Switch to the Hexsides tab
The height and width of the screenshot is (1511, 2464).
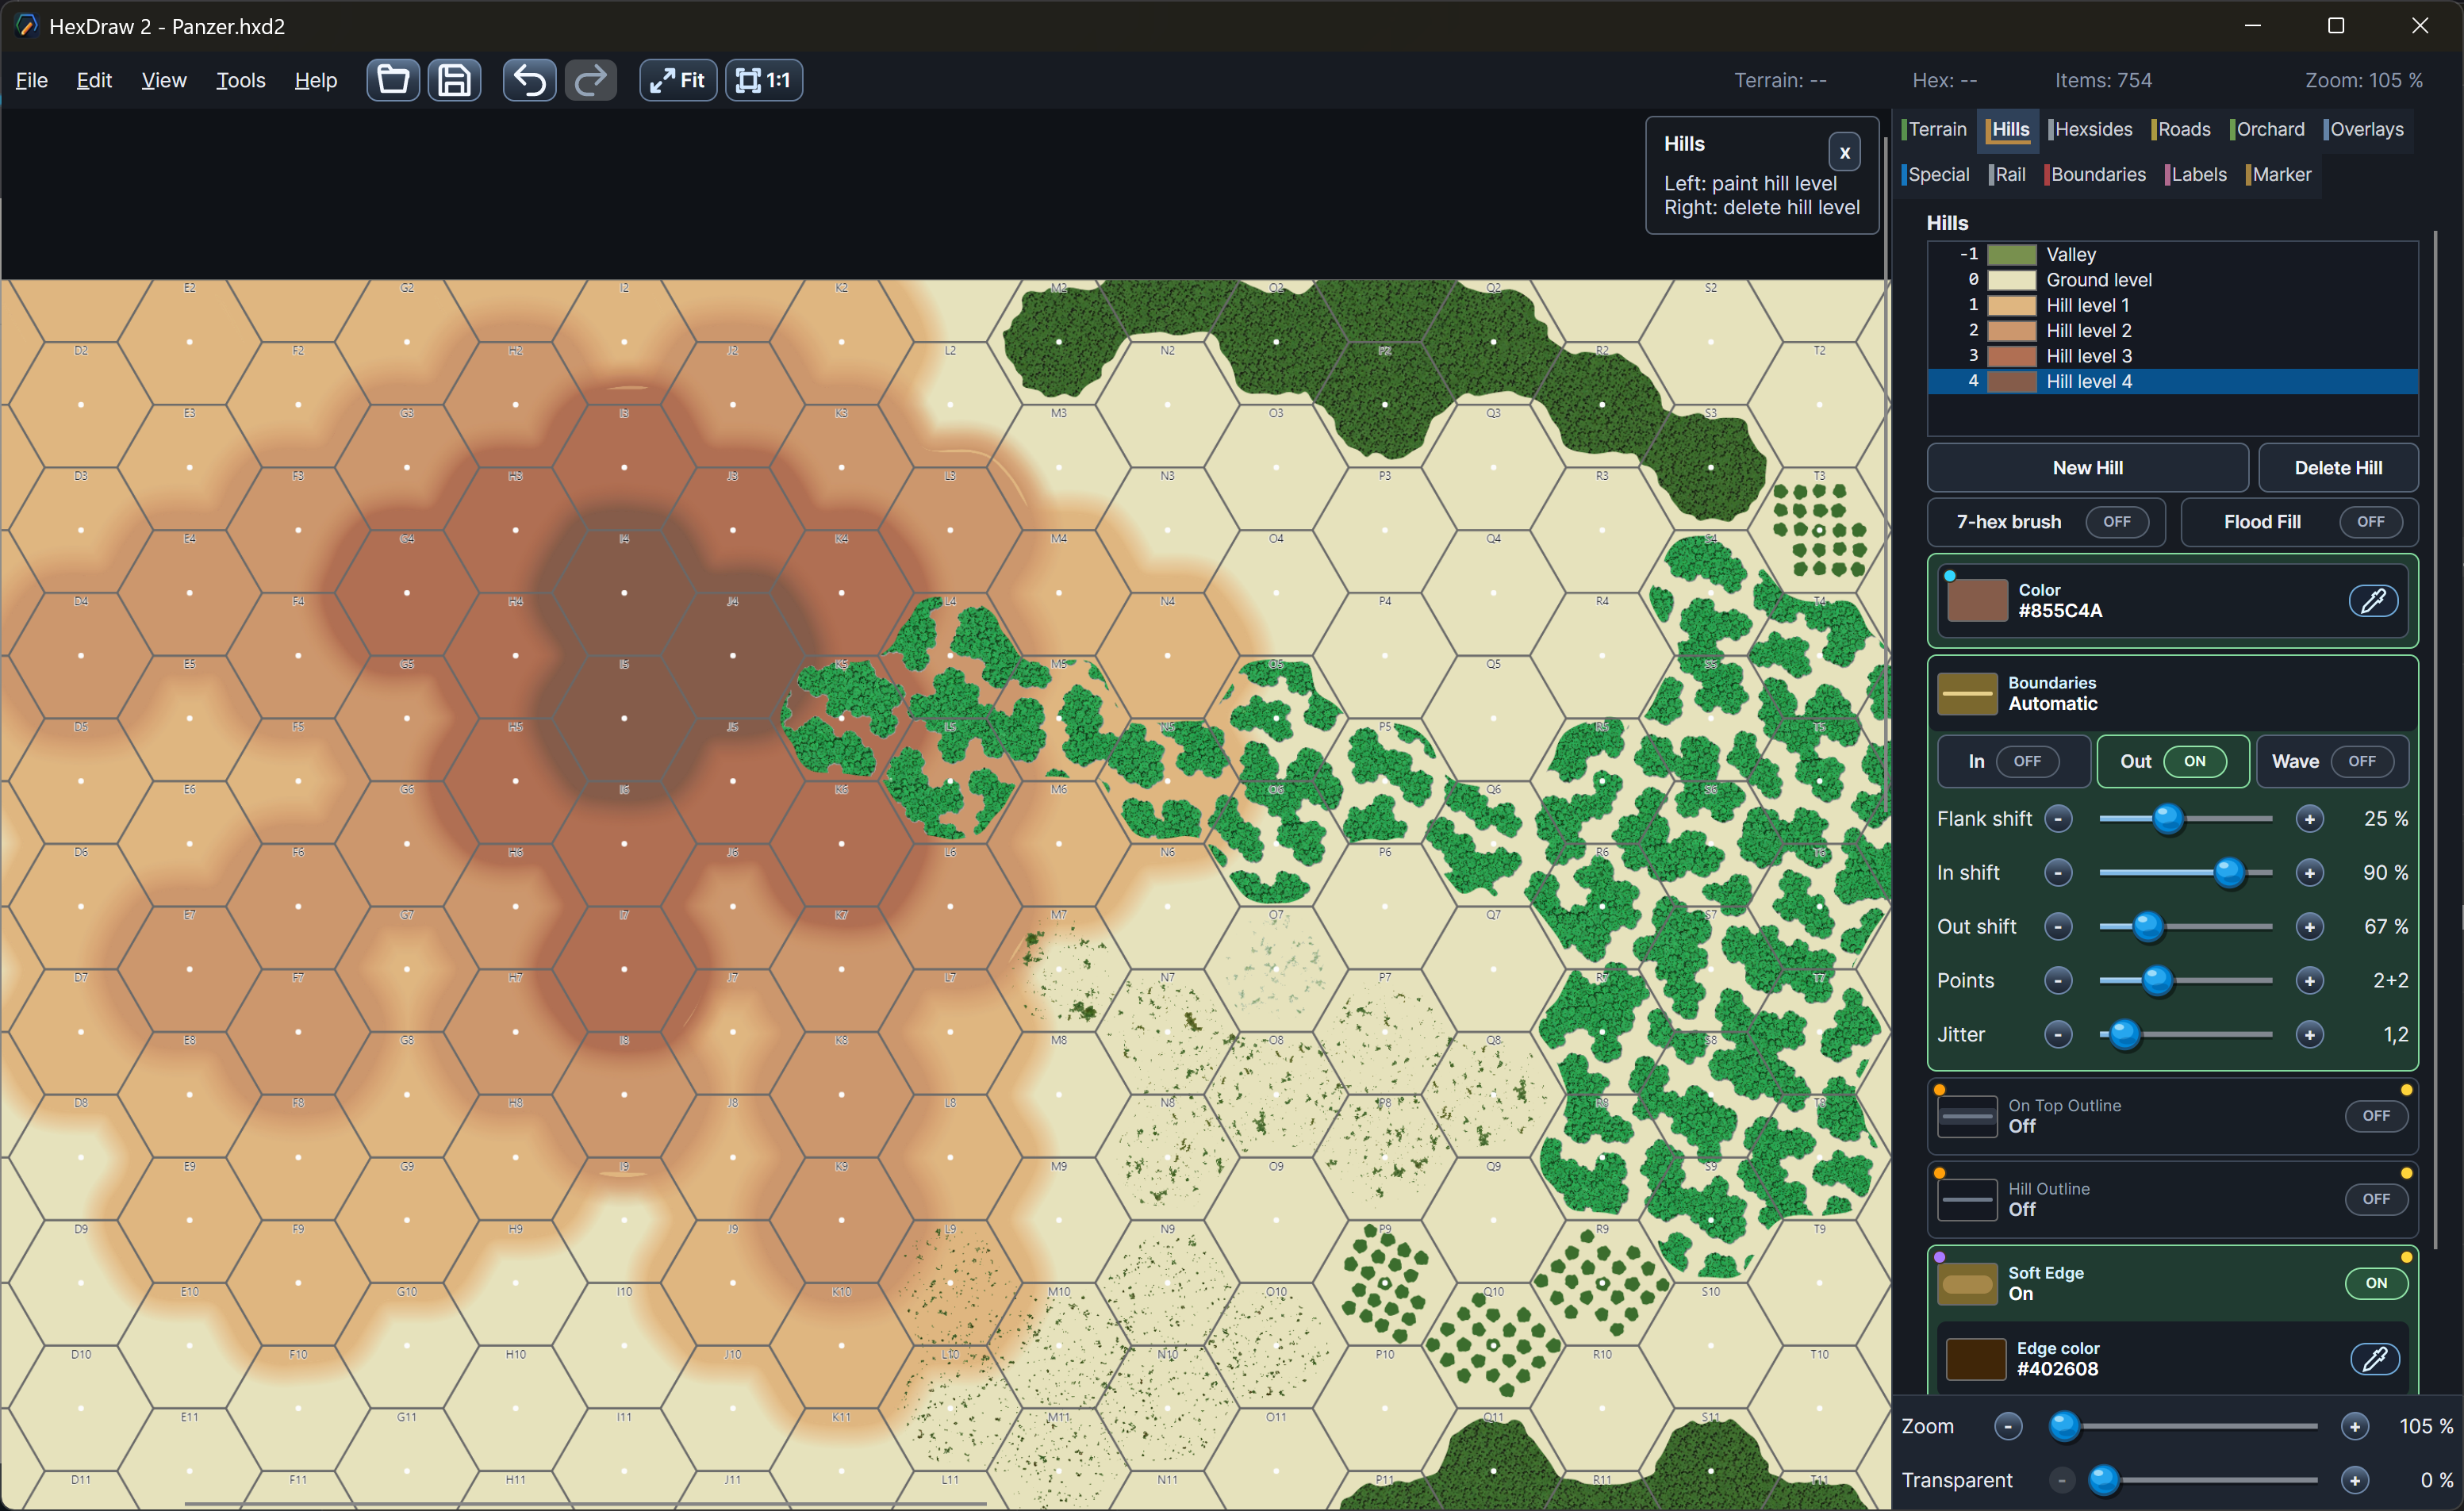pos(2091,129)
